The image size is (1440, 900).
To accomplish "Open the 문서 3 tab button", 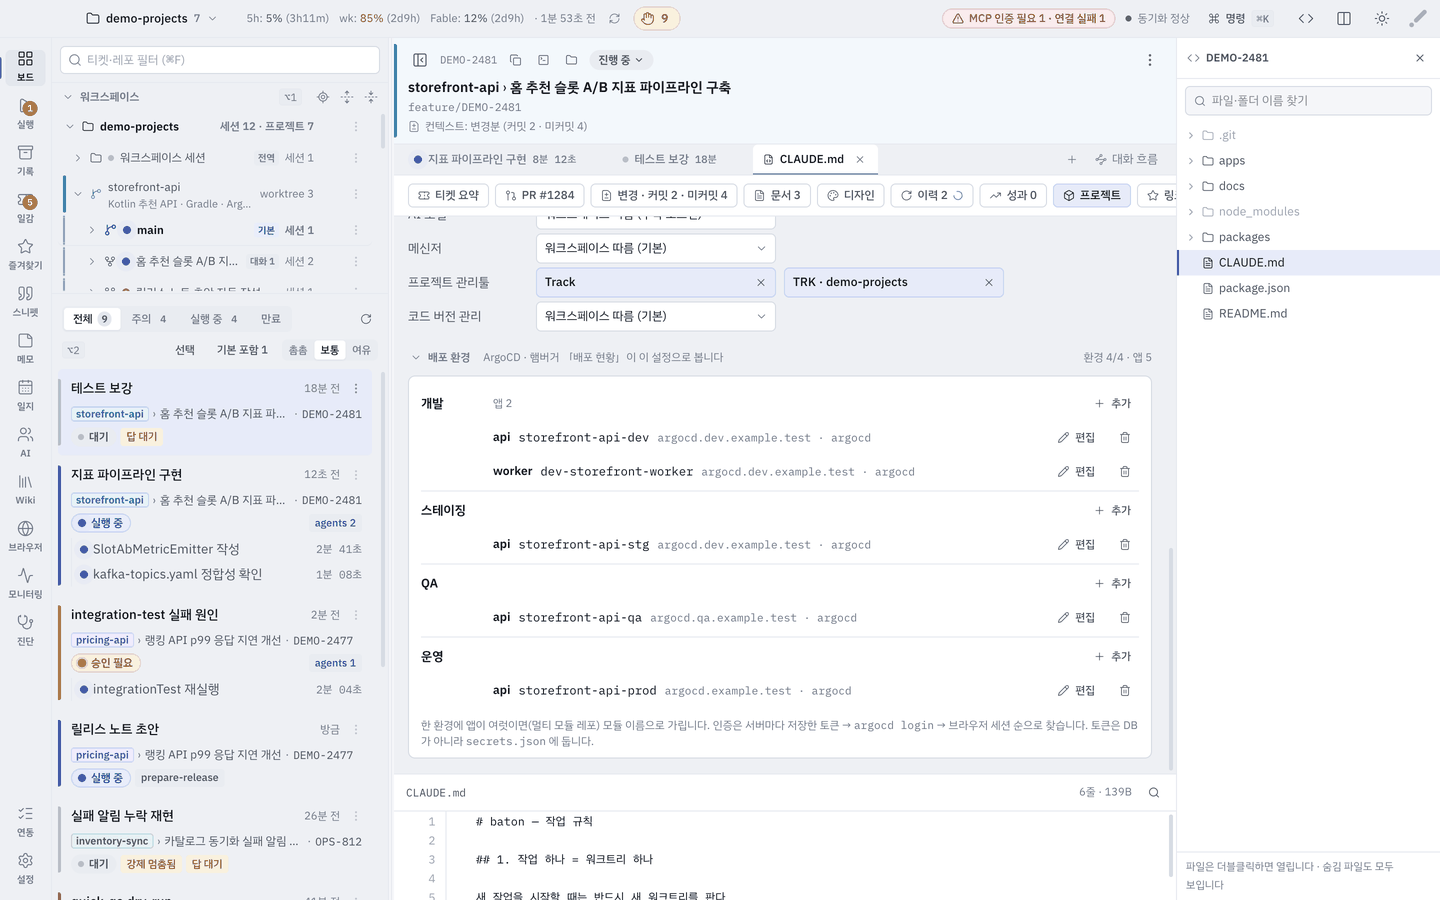I will (x=777, y=195).
